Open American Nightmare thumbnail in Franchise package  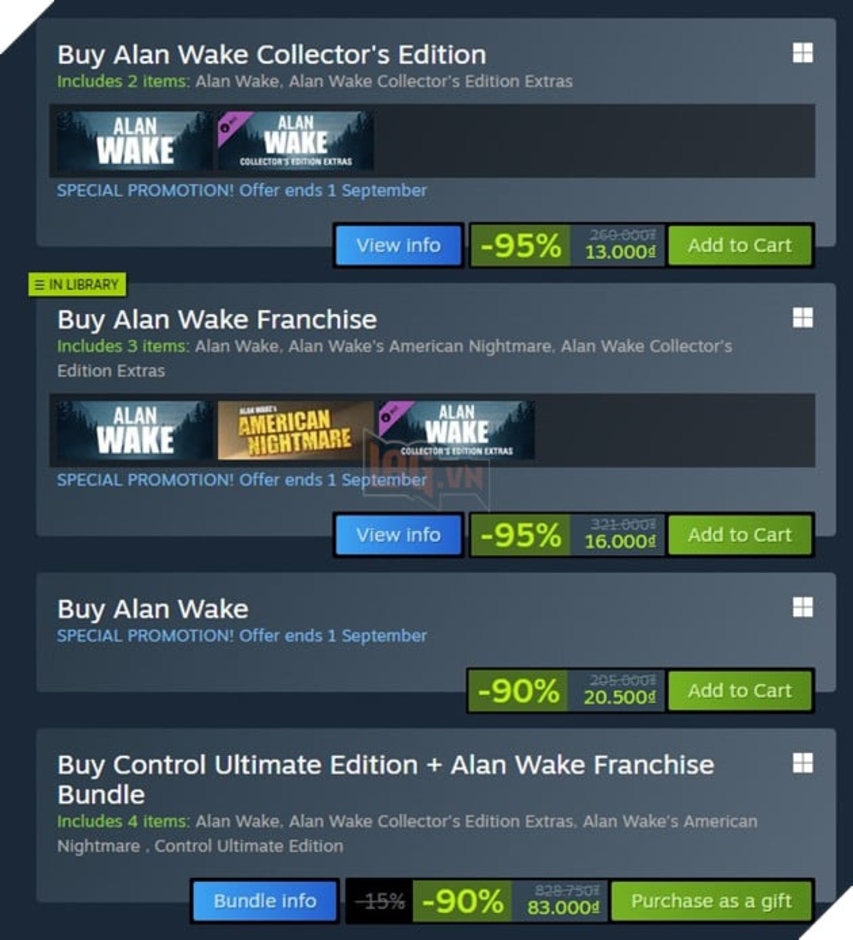tap(296, 430)
